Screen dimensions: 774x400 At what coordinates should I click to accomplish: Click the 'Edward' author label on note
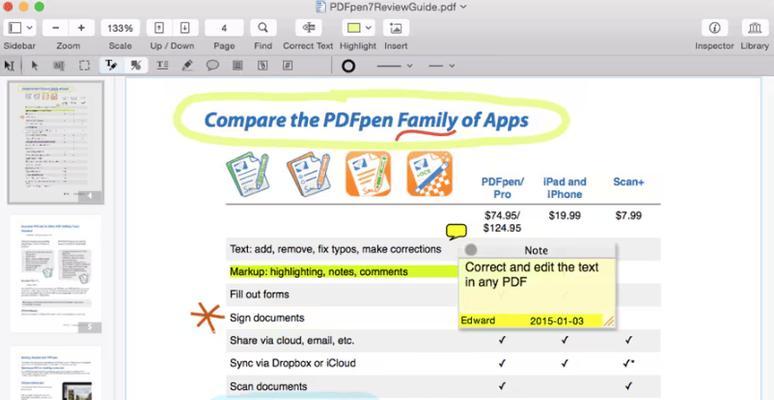(x=478, y=321)
